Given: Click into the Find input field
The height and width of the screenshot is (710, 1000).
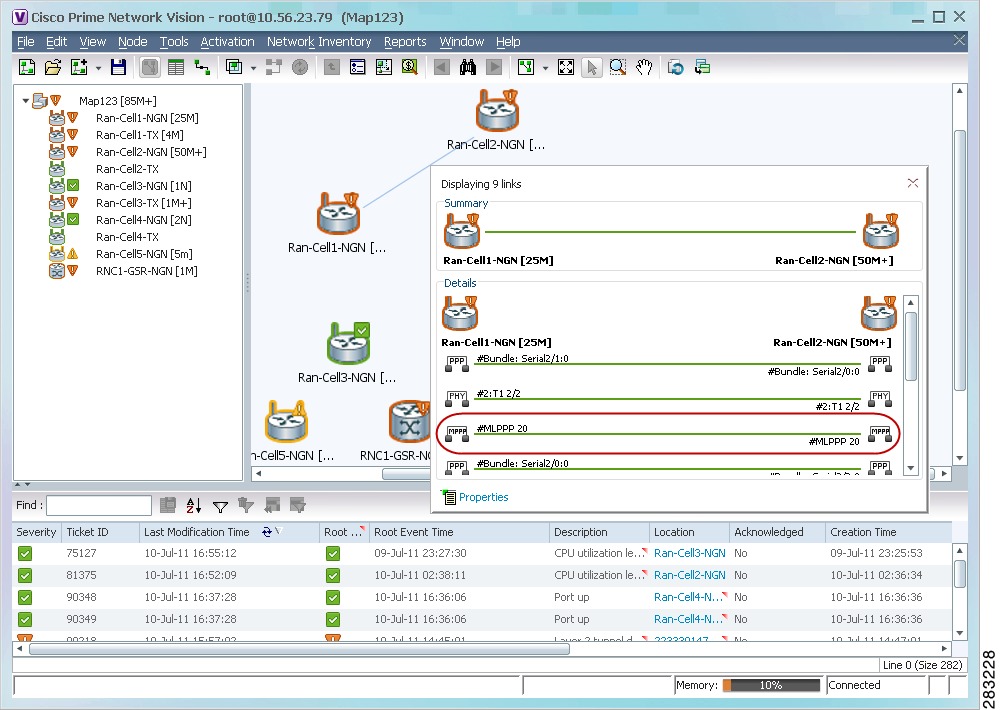Looking at the screenshot, I should click(x=99, y=505).
